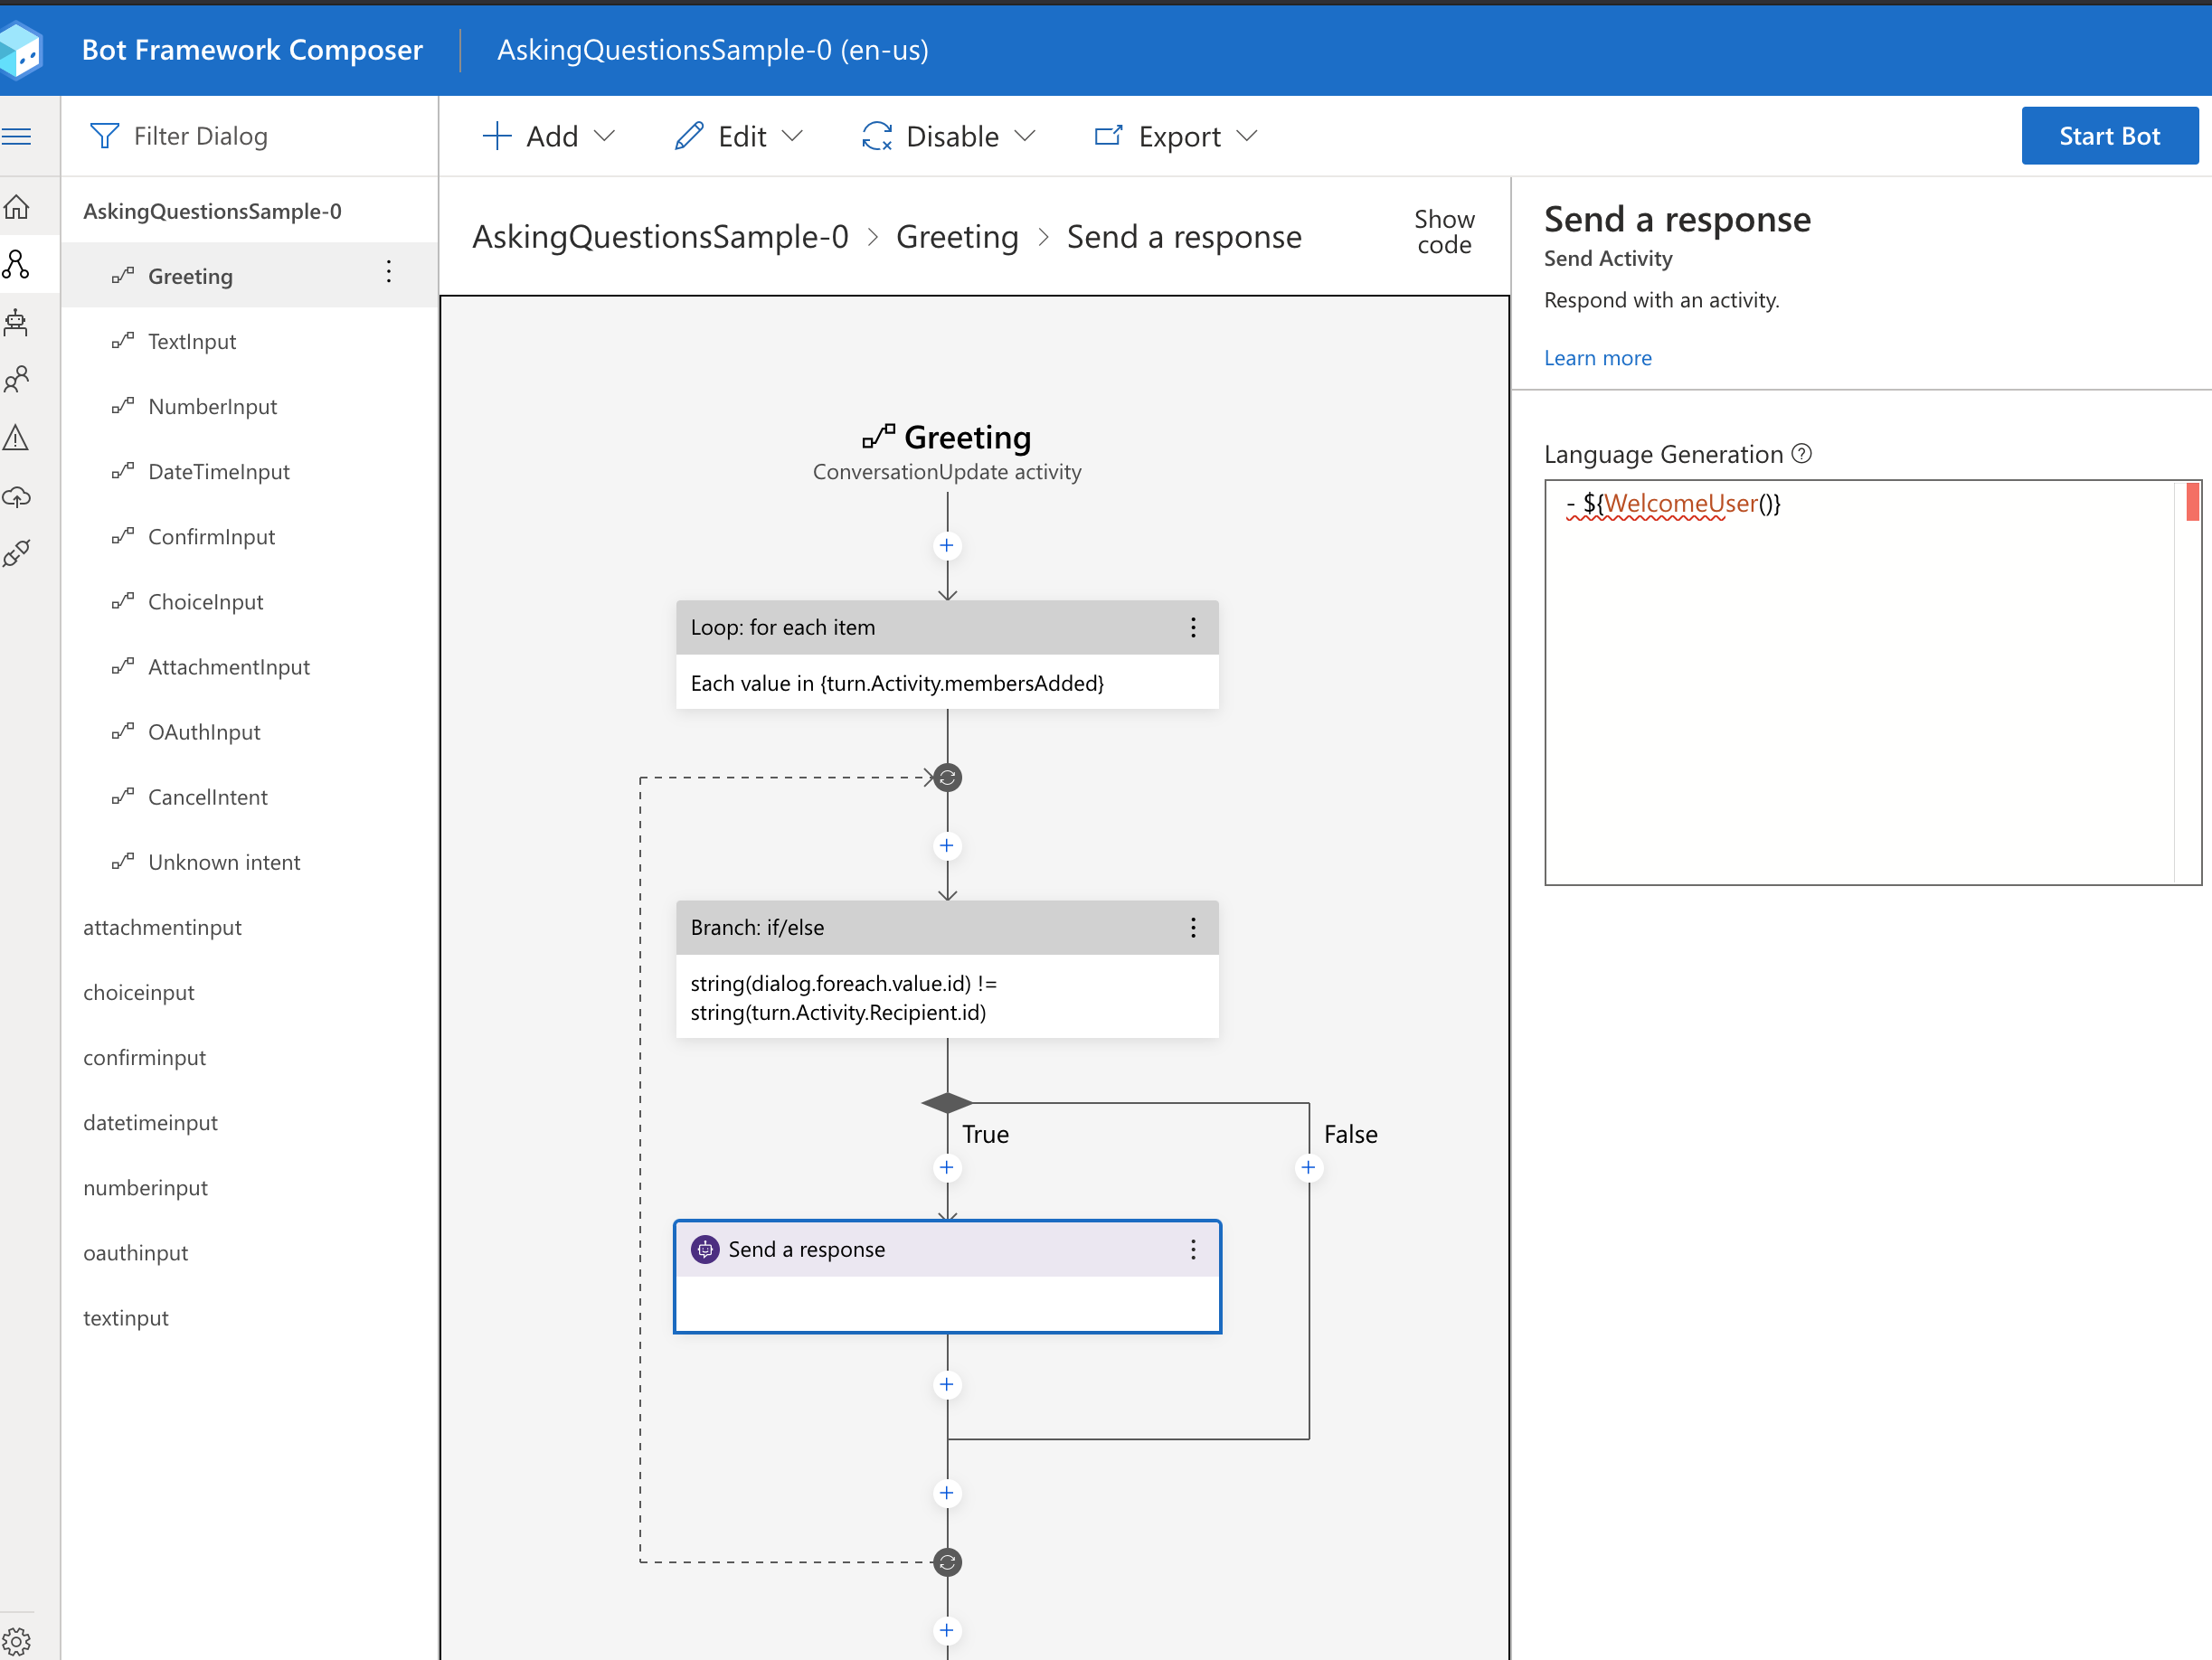Open the Design flow sidebar icon
The height and width of the screenshot is (1660, 2212).
click(x=17, y=264)
